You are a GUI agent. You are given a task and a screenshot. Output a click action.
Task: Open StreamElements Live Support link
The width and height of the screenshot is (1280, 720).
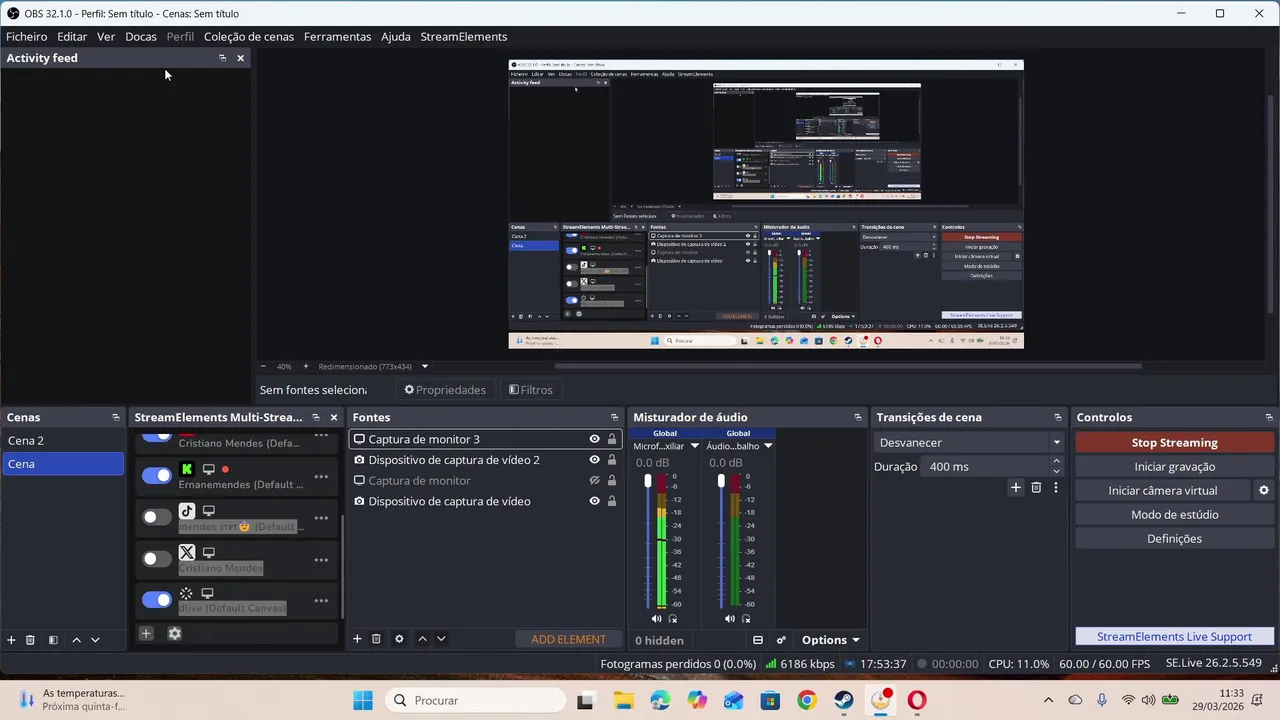(1175, 636)
